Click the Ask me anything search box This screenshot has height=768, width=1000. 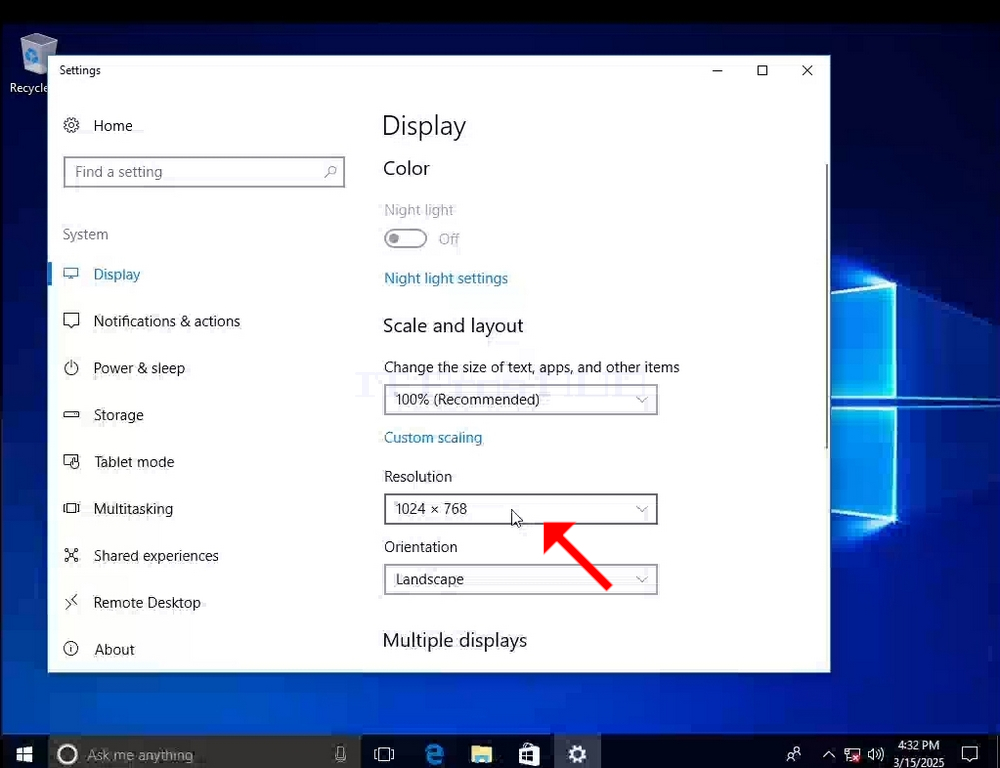point(204,755)
